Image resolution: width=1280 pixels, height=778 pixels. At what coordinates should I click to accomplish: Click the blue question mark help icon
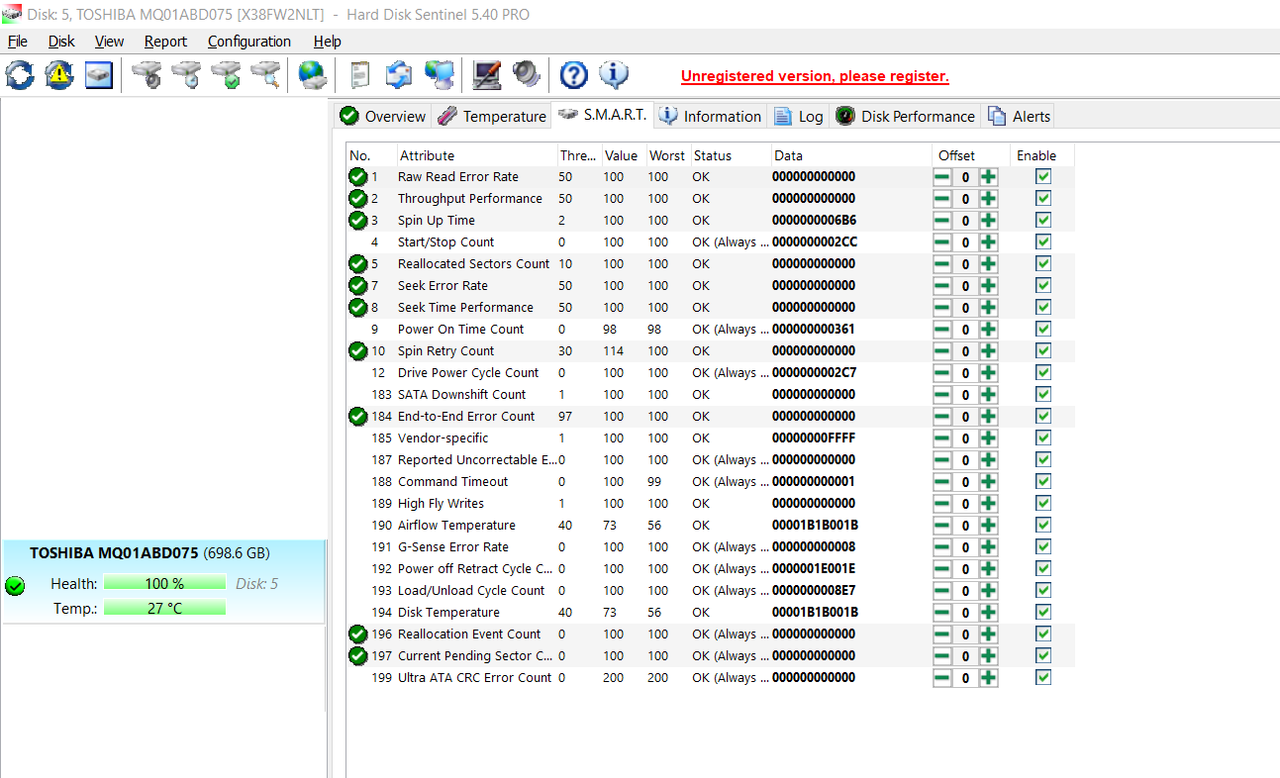pos(574,75)
